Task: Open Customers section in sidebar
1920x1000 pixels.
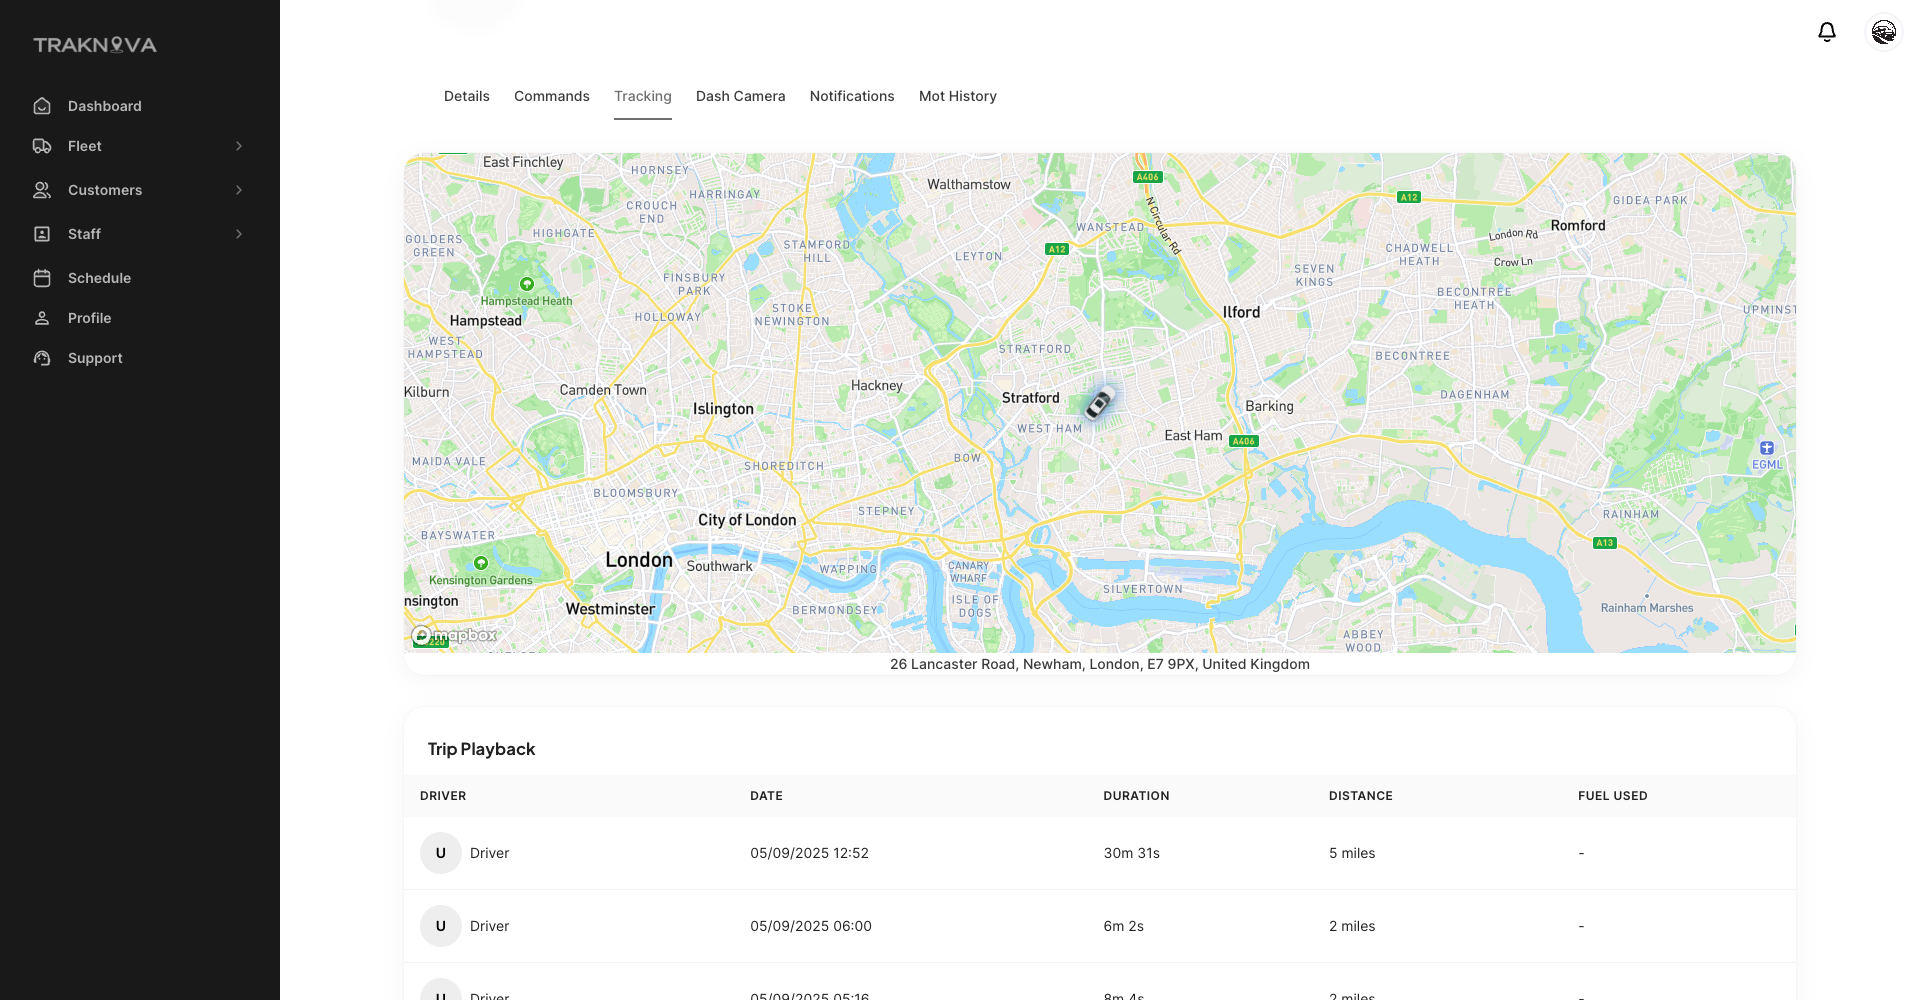Action: (x=105, y=190)
